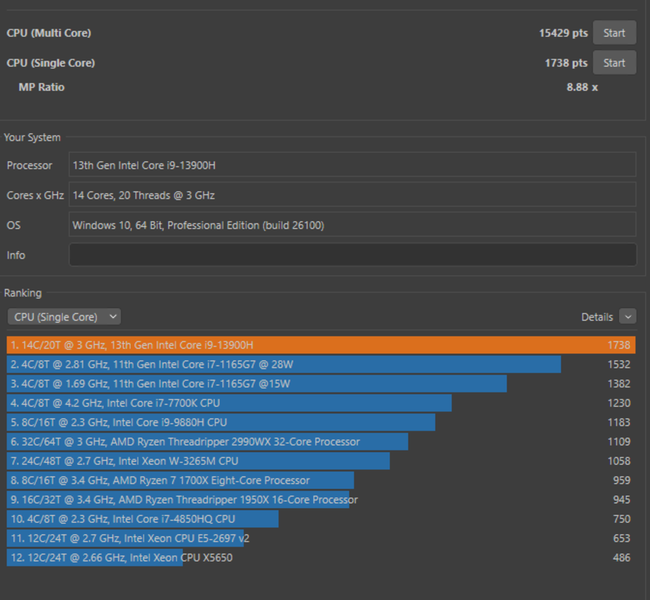The height and width of the screenshot is (600, 650).
Task: Select ranking row 6 Threadripper 2990WX
Action: click(321, 442)
